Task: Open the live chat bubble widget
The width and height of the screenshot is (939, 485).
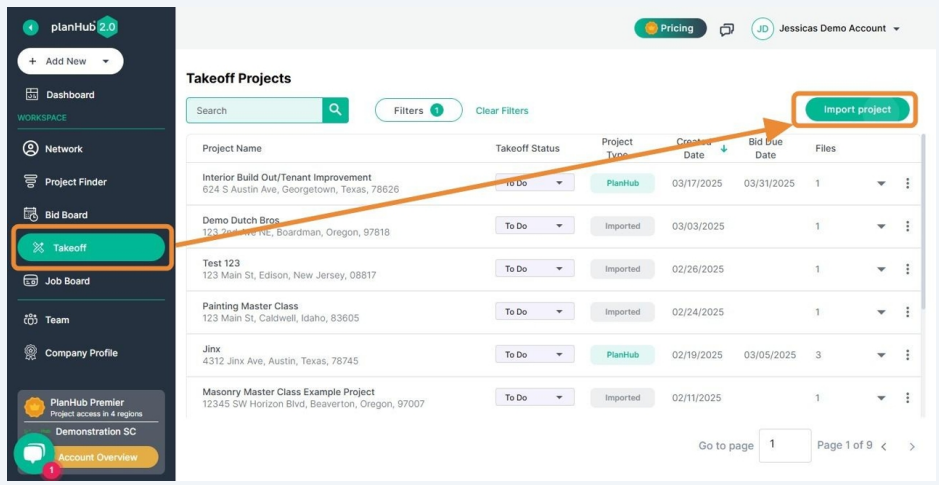Action: 34,453
